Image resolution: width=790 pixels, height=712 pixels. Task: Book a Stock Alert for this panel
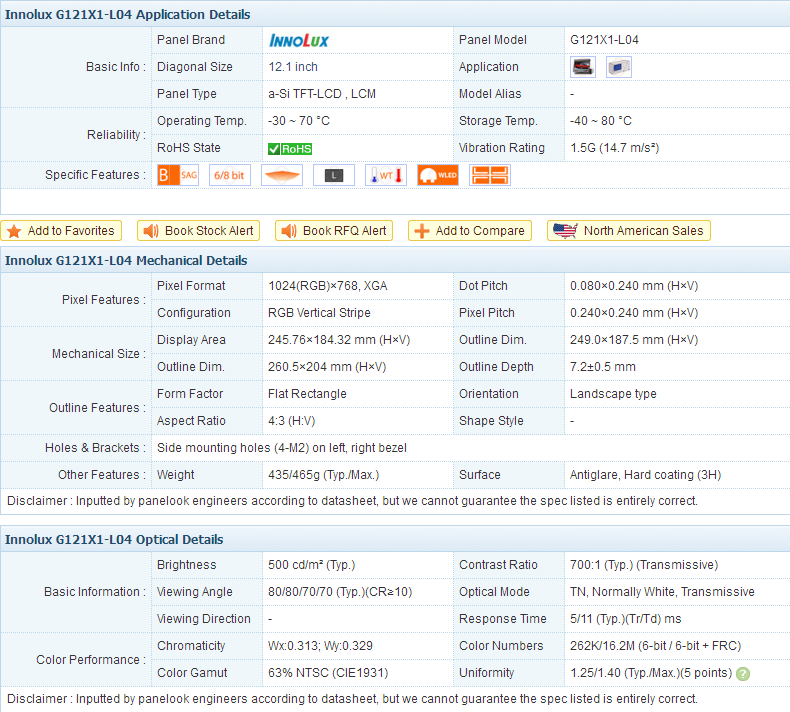click(x=199, y=231)
